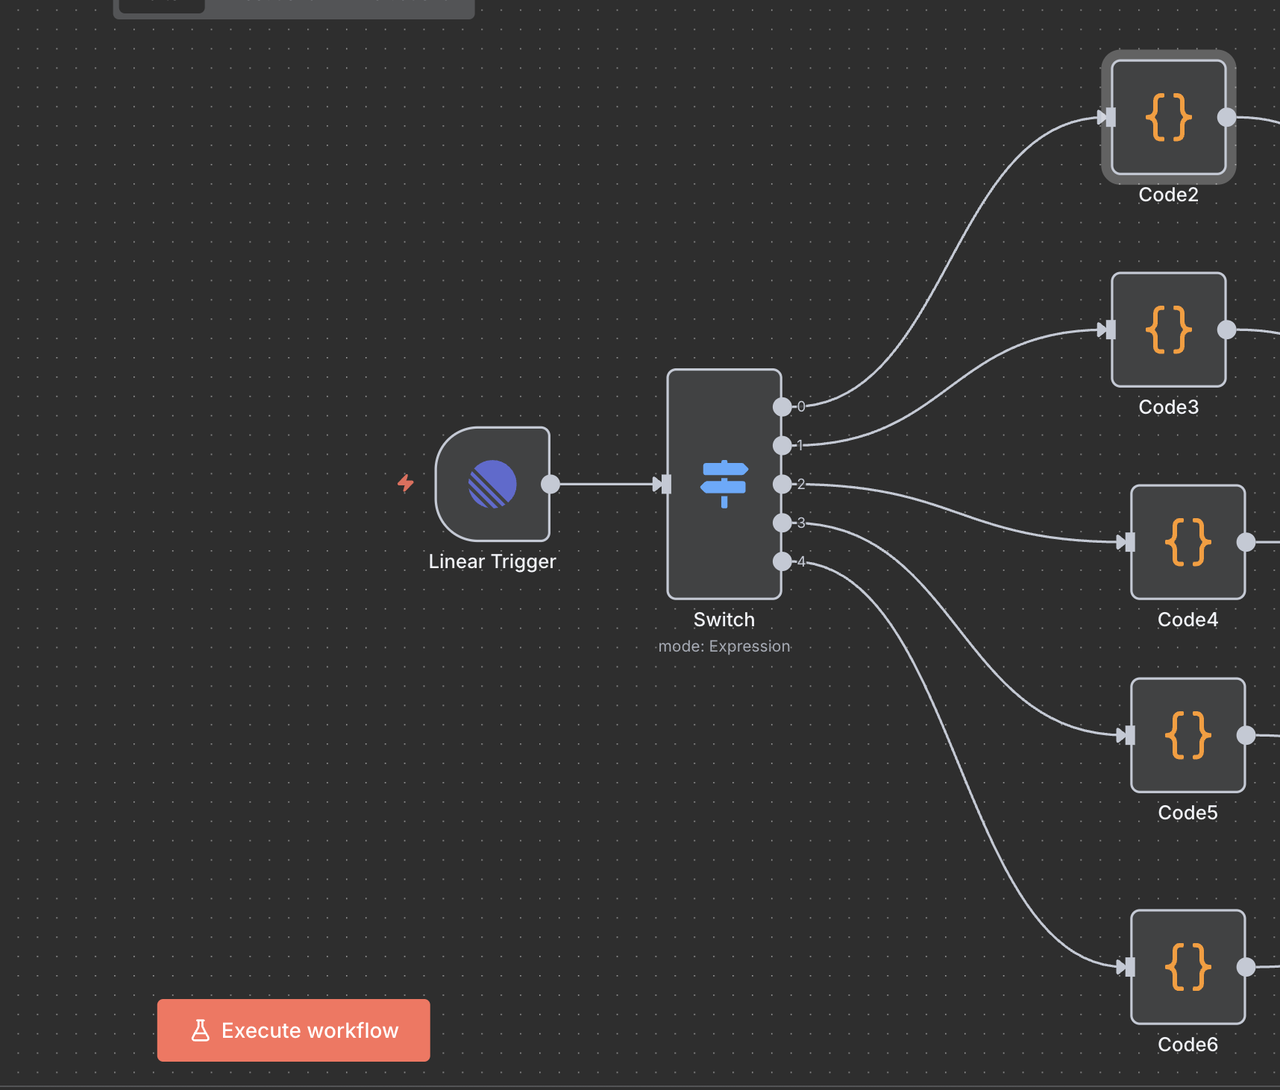
Task: Select the Code2 node
Action: (1168, 117)
